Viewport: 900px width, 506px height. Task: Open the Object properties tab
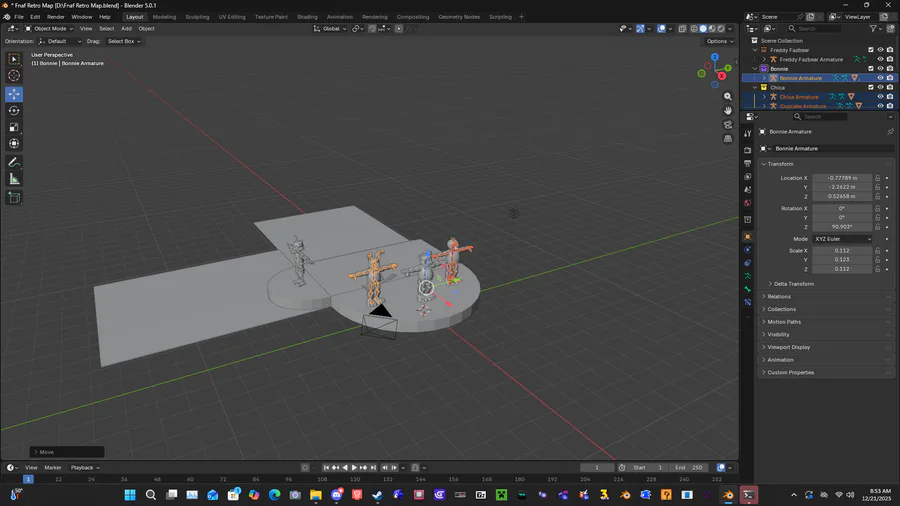click(x=747, y=236)
